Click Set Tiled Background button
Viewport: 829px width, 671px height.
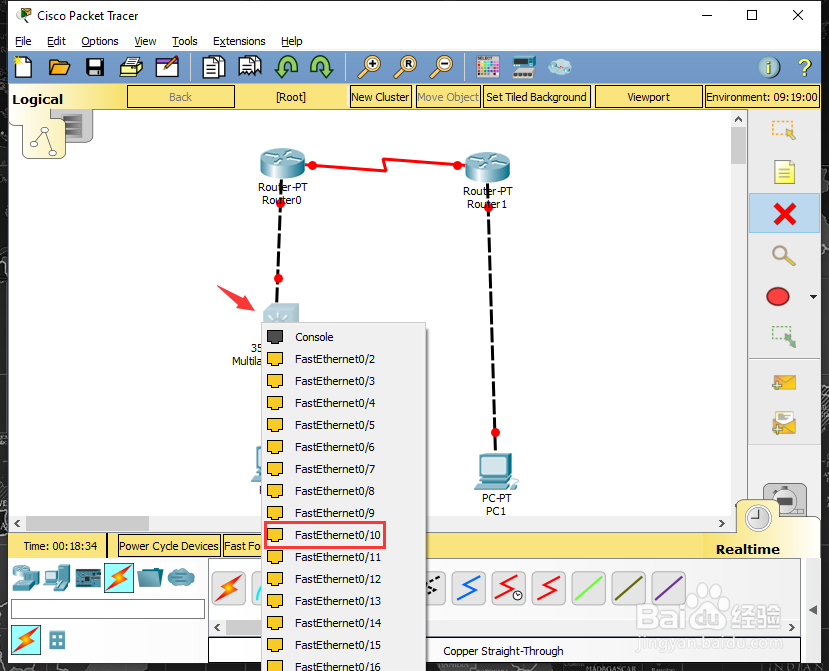(x=536, y=97)
